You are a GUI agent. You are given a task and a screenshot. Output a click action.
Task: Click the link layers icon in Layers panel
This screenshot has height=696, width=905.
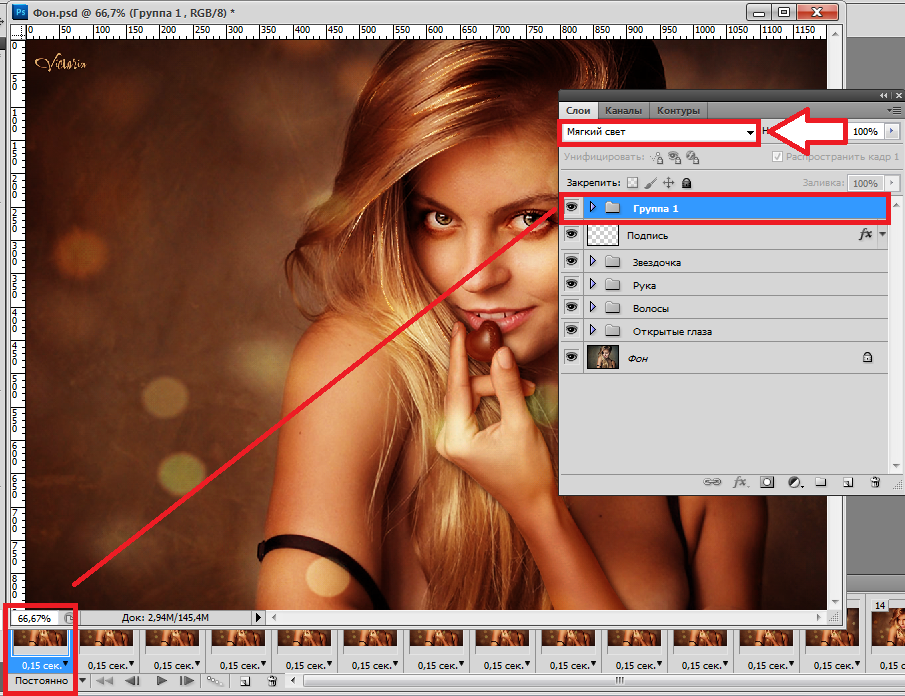[x=712, y=482]
